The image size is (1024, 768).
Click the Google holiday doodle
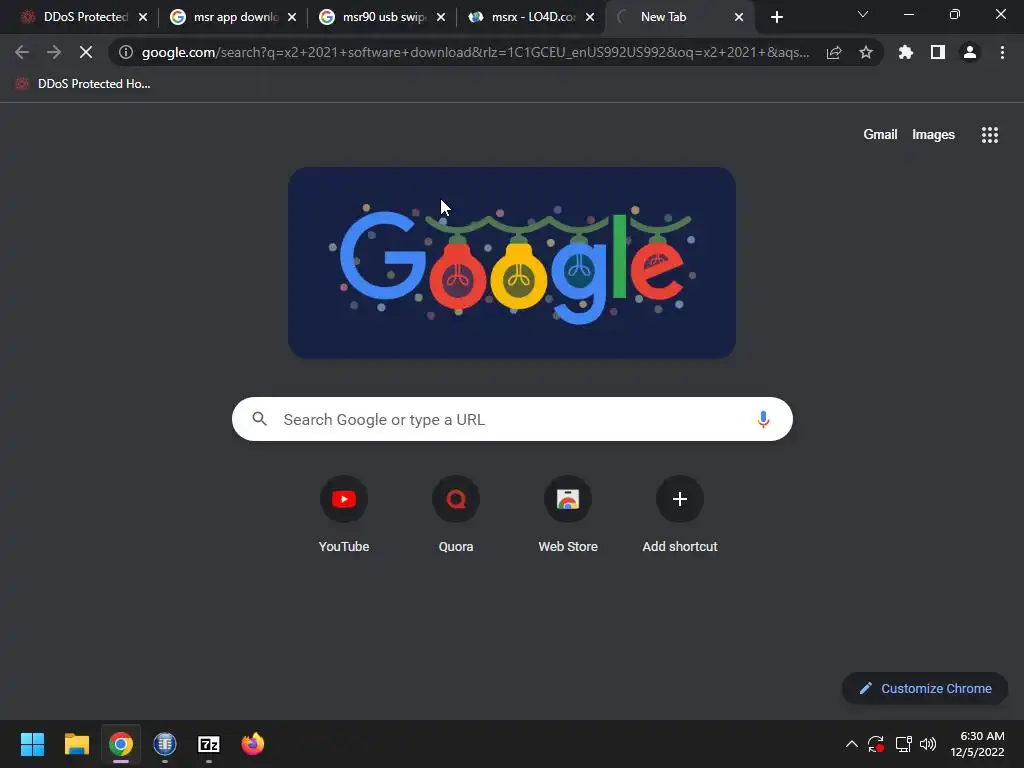coord(512,263)
